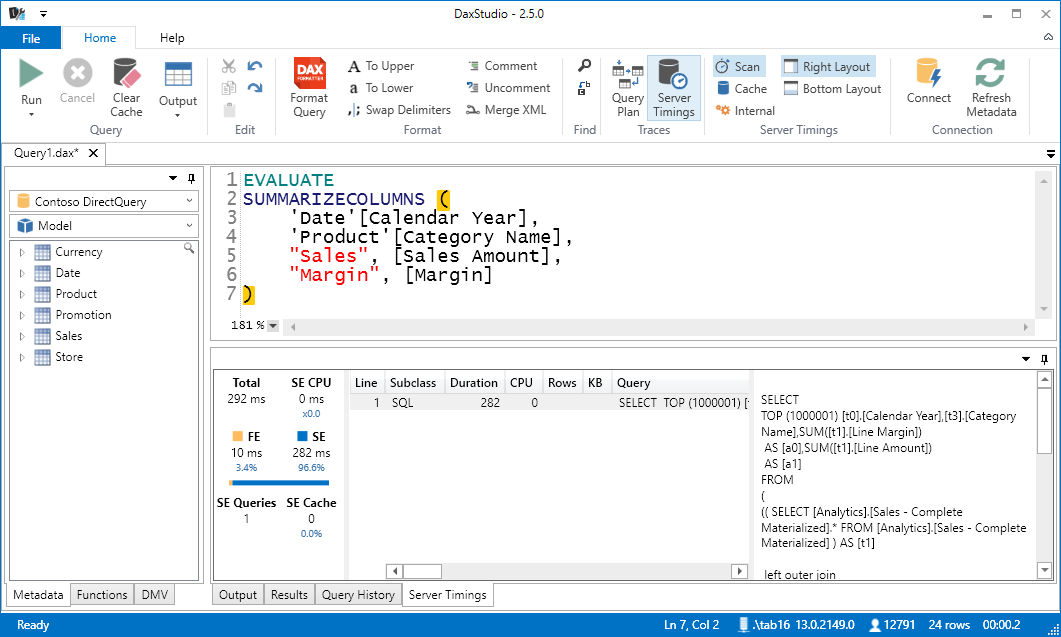Sort timings by Subclass column header
Viewport: 1061px width, 637px height.
(413, 382)
